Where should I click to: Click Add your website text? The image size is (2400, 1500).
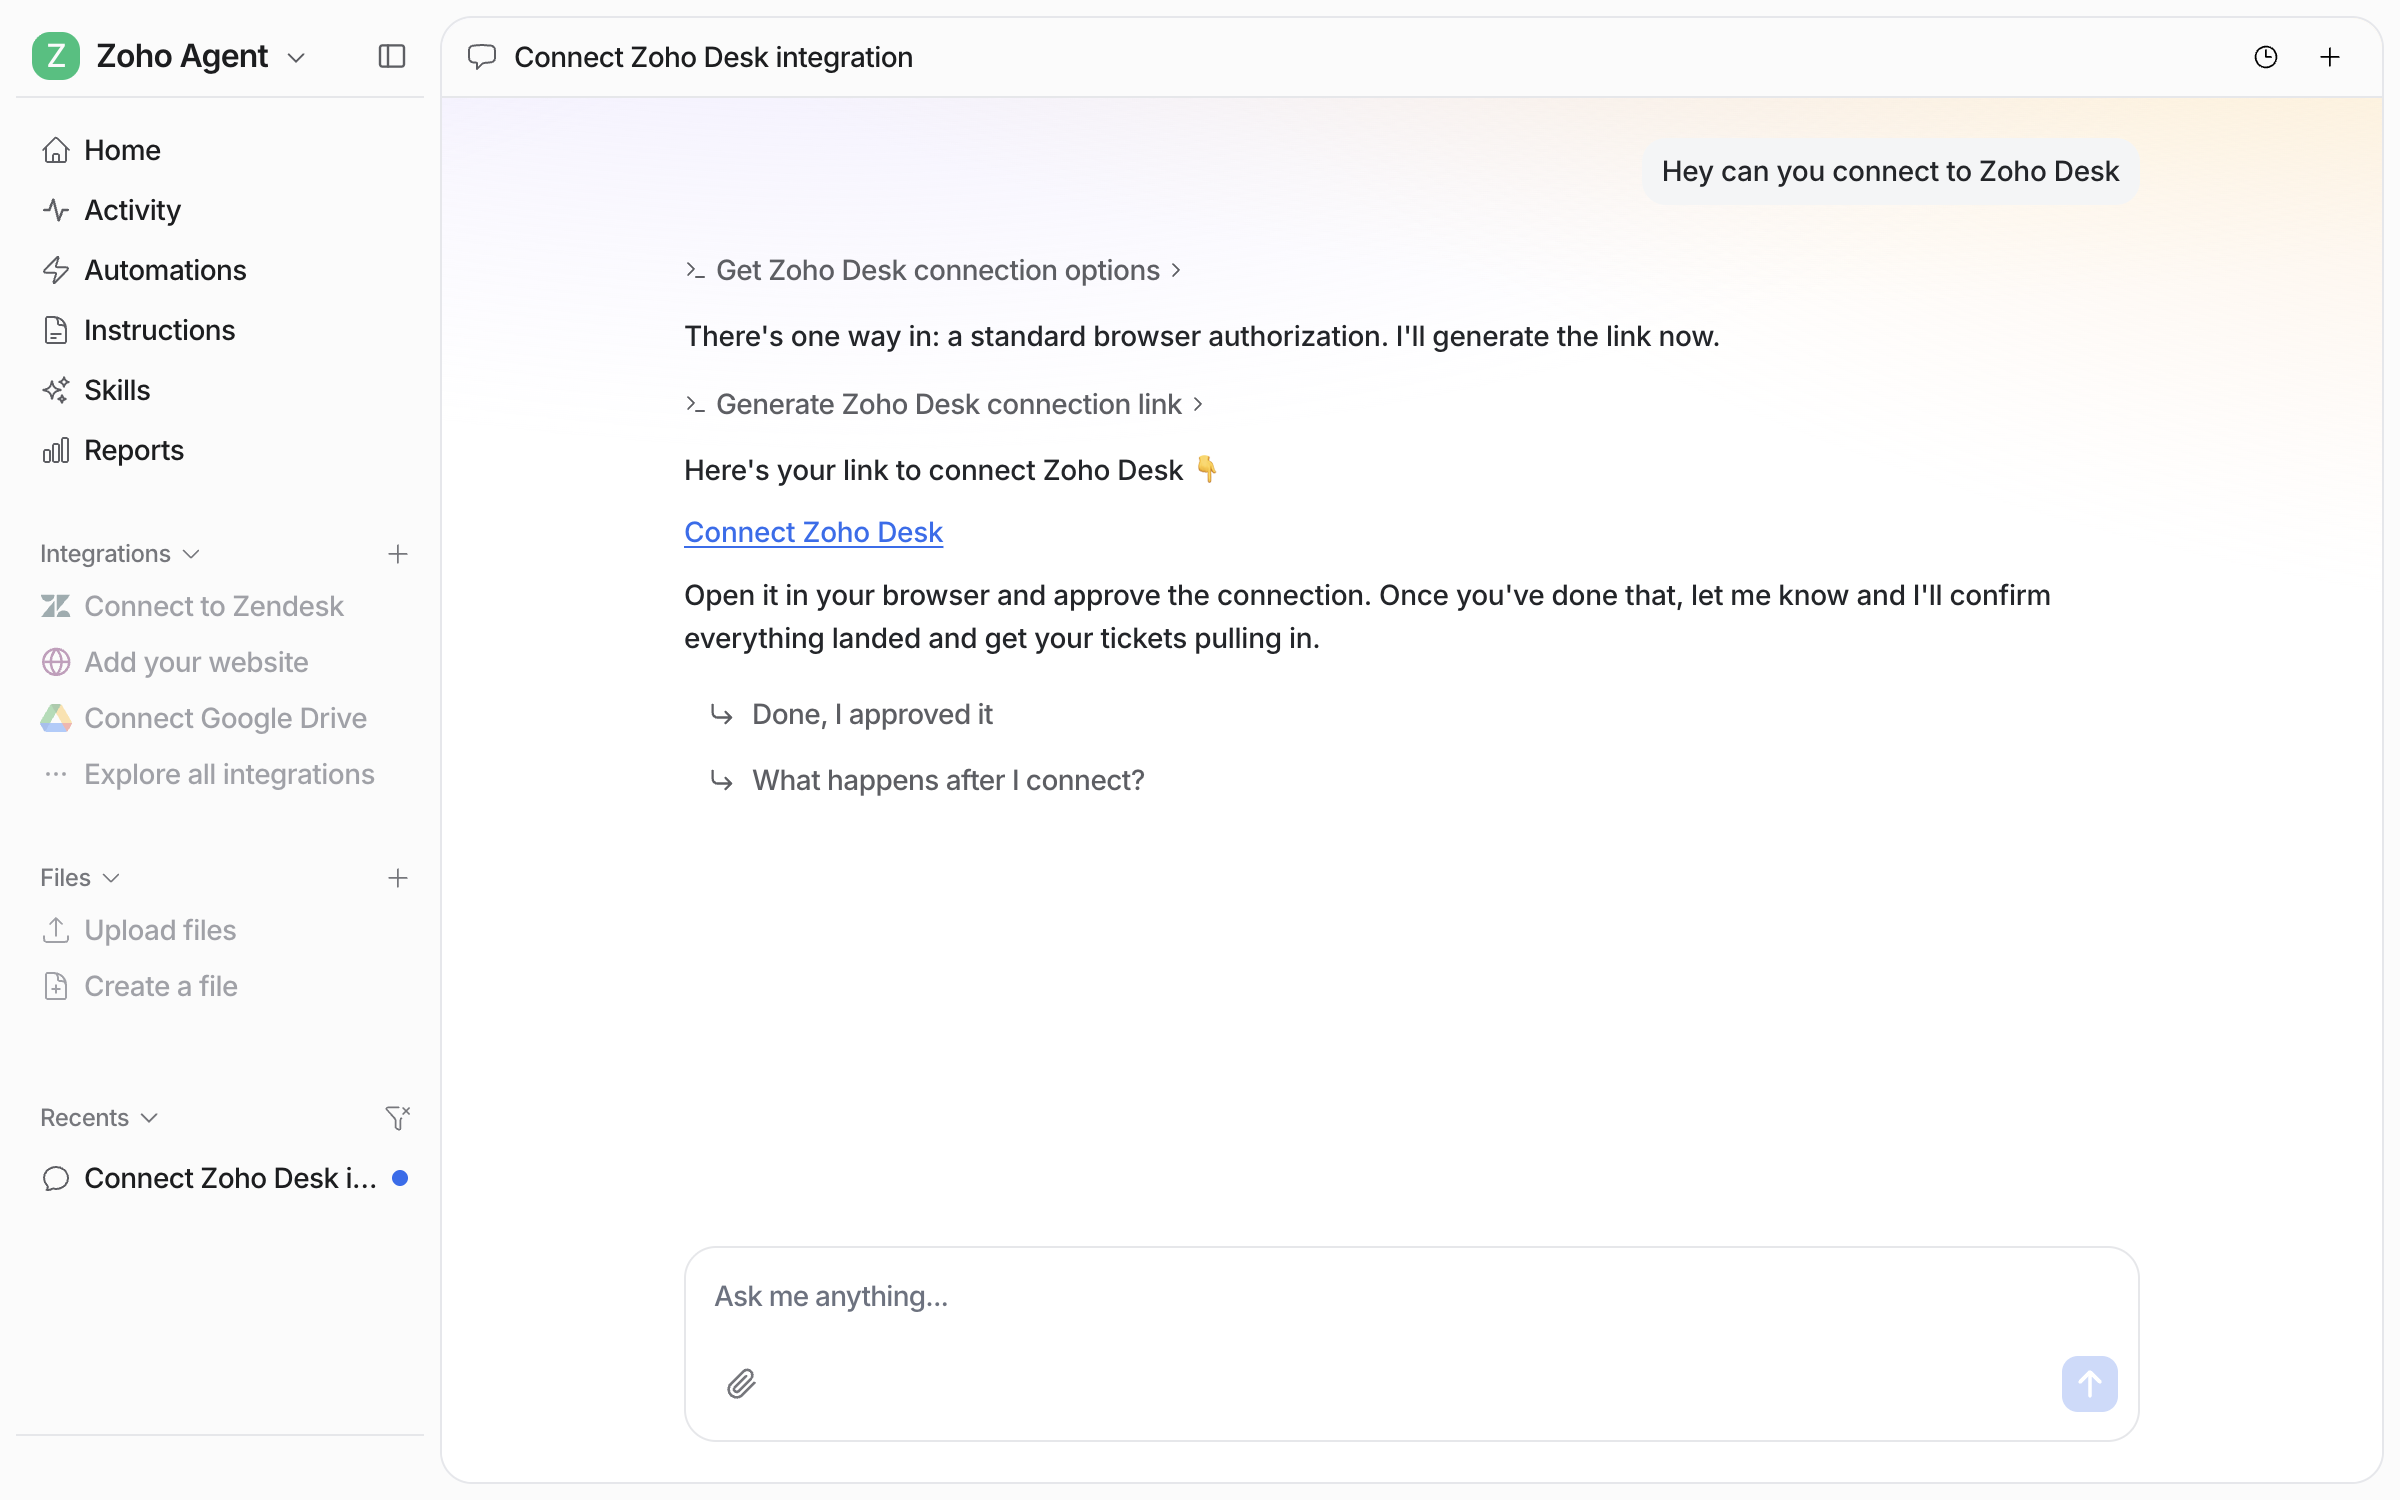point(196,662)
